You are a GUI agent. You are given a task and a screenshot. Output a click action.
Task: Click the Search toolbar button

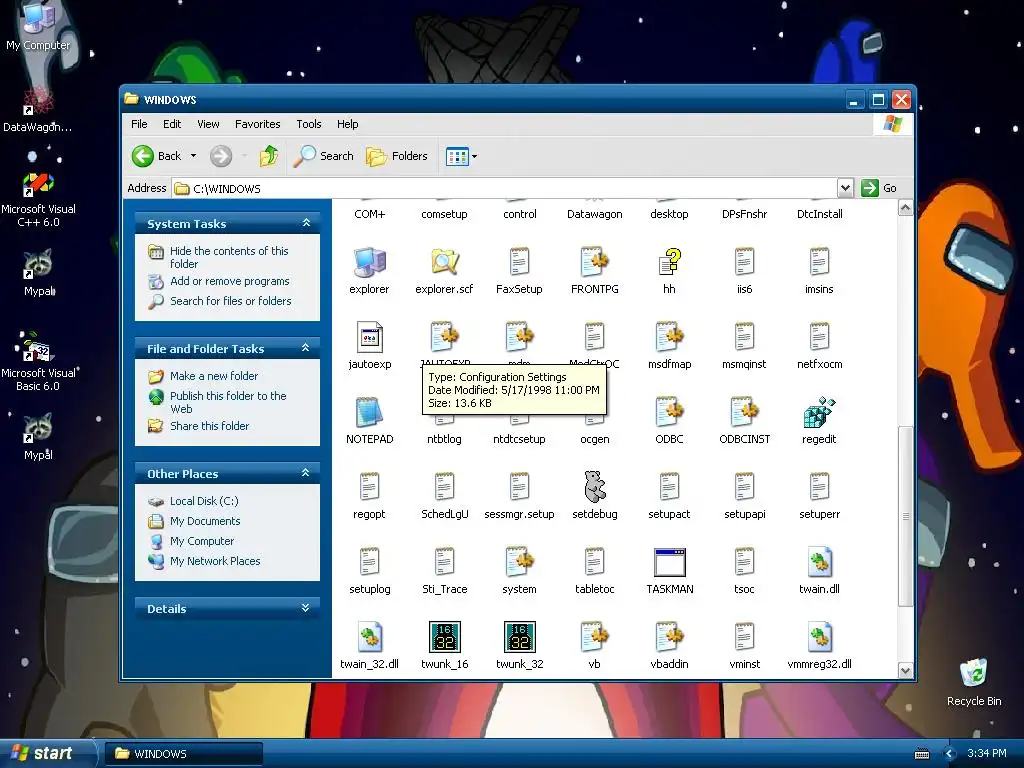(x=323, y=156)
